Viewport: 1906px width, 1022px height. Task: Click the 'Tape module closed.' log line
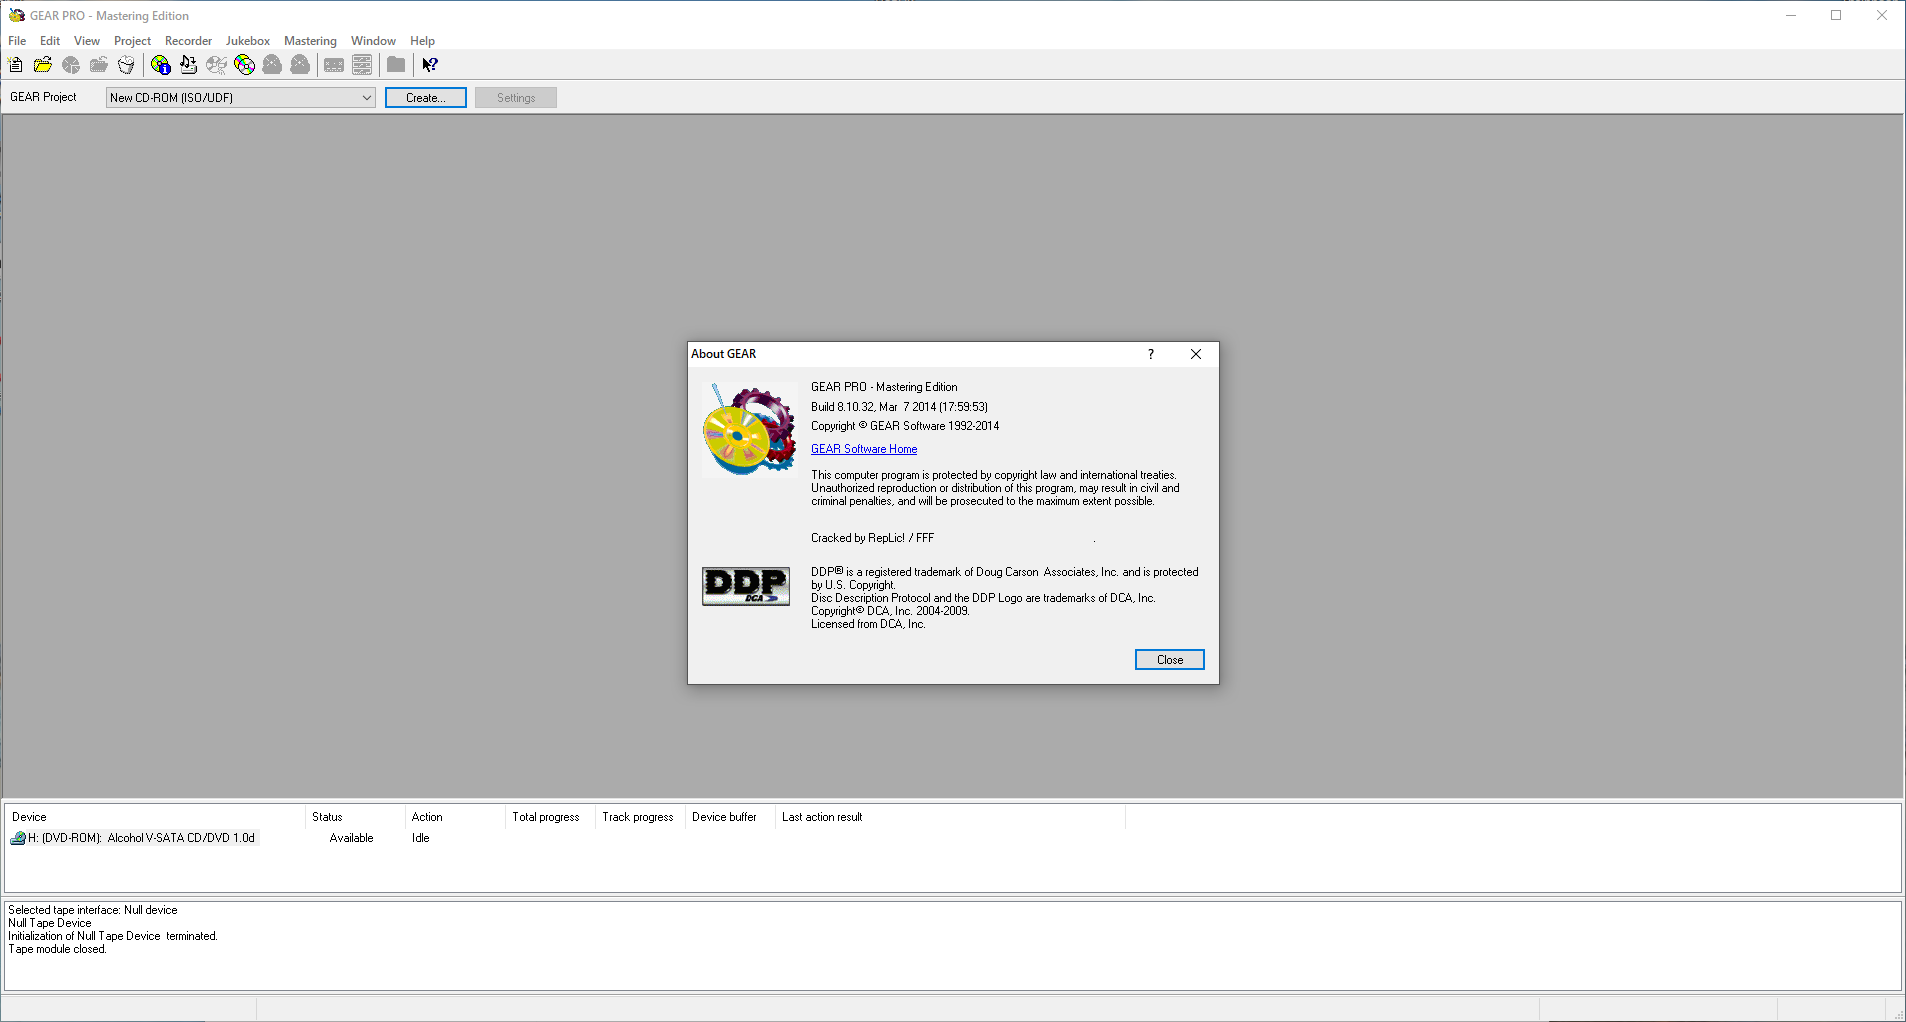pyautogui.click(x=57, y=949)
